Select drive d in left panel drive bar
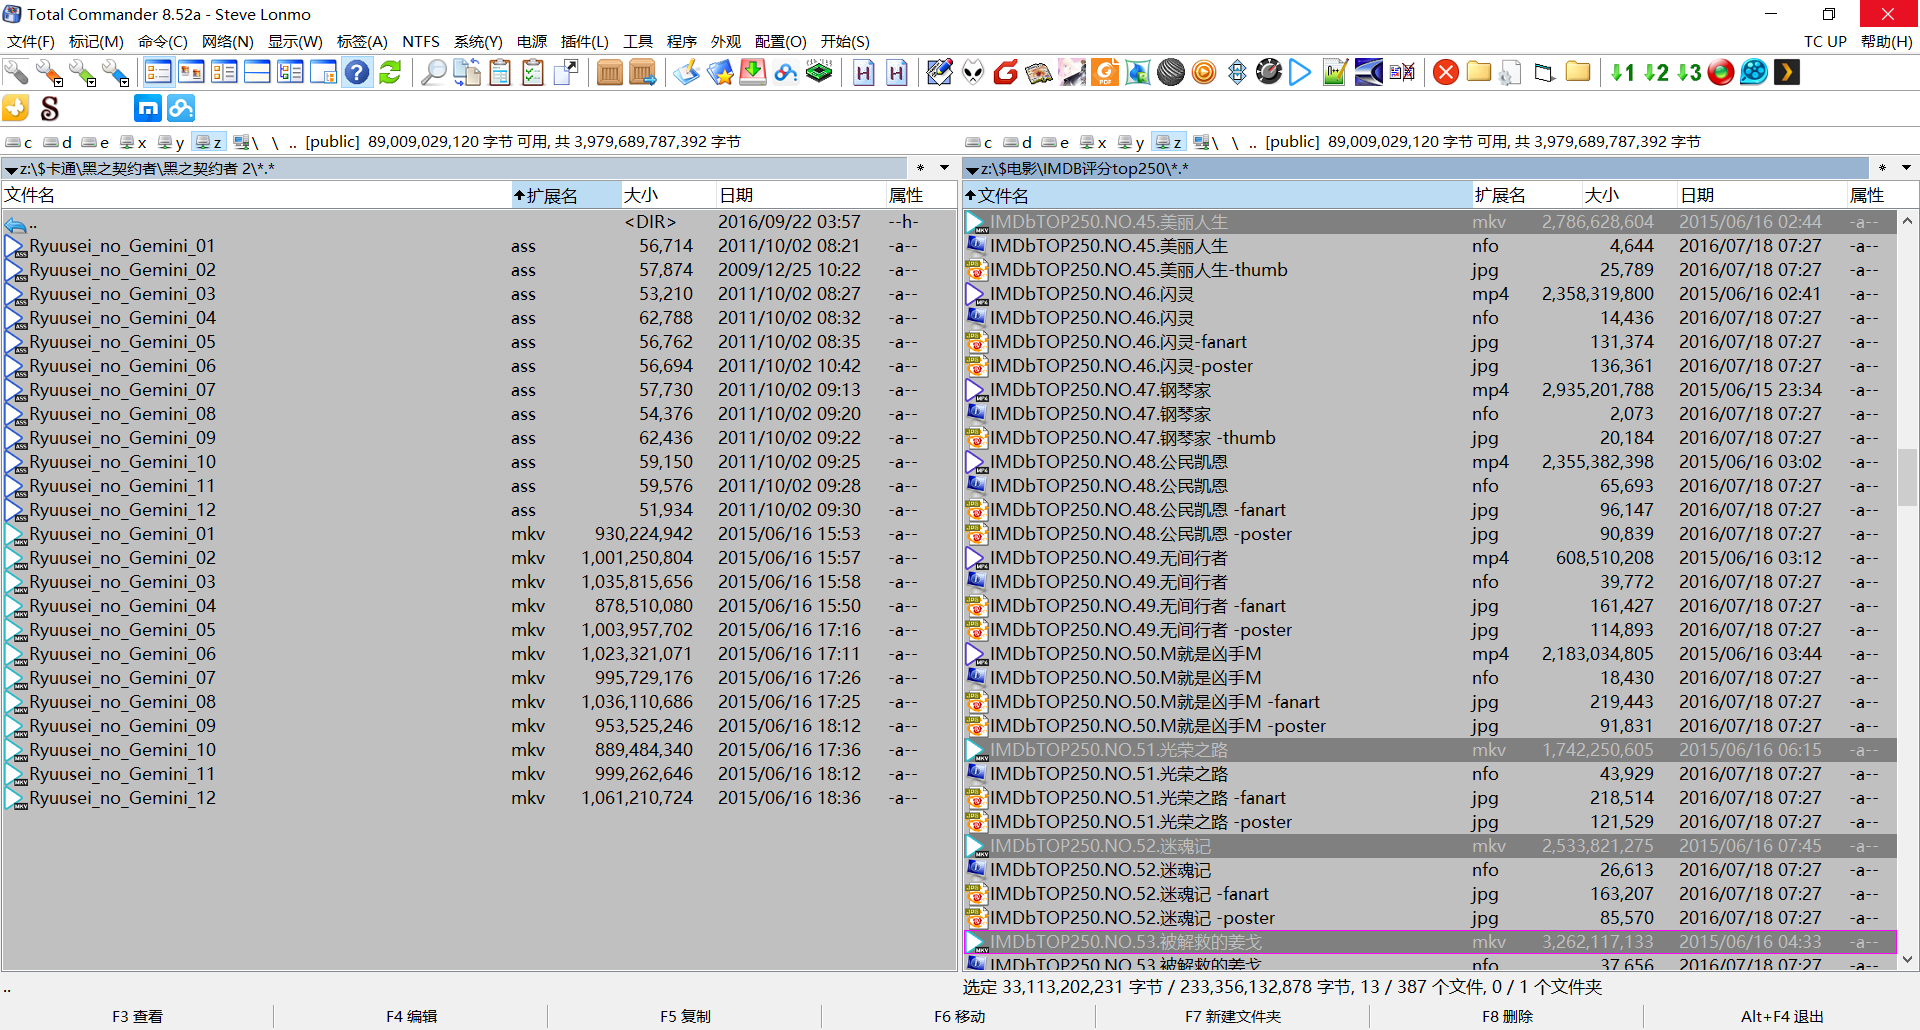Image resolution: width=1920 pixels, height=1030 pixels. 58,142
